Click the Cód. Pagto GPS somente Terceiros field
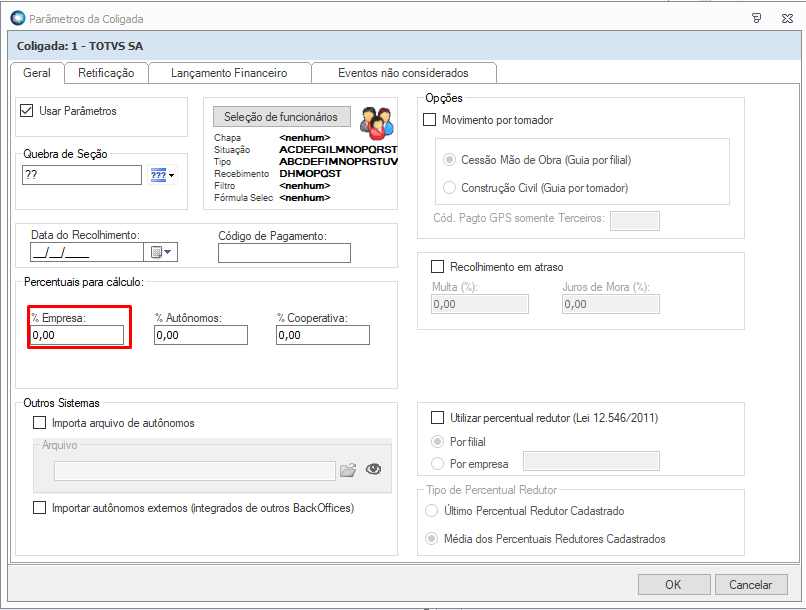This screenshot has height=610, width=806. [x=635, y=221]
